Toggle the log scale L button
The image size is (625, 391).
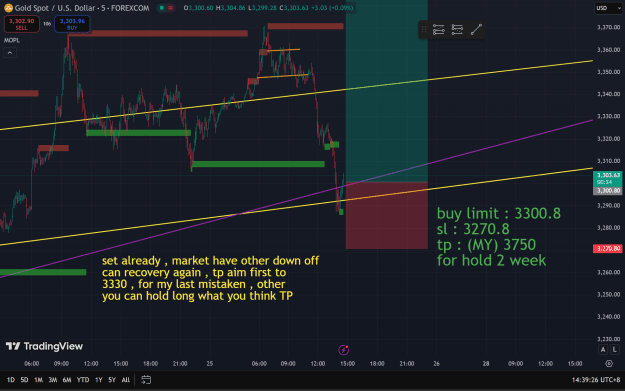pos(615,350)
